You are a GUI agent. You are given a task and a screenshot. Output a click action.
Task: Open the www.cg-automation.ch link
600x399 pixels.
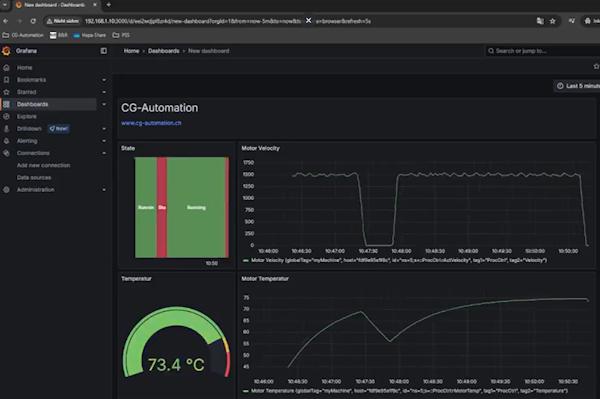point(151,123)
